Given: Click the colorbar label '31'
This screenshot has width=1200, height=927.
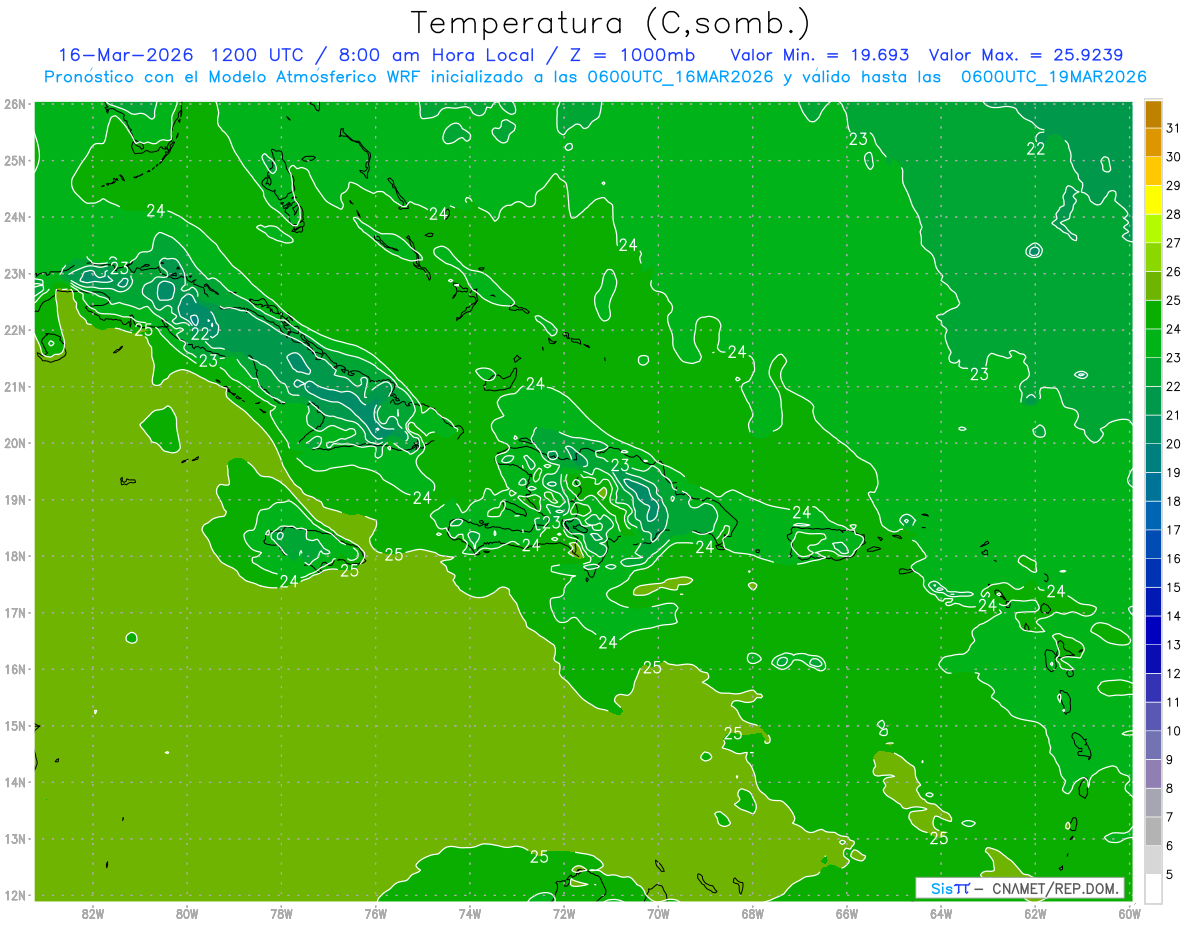Looking at the screenshot, I should click(x=1173, y=128).
